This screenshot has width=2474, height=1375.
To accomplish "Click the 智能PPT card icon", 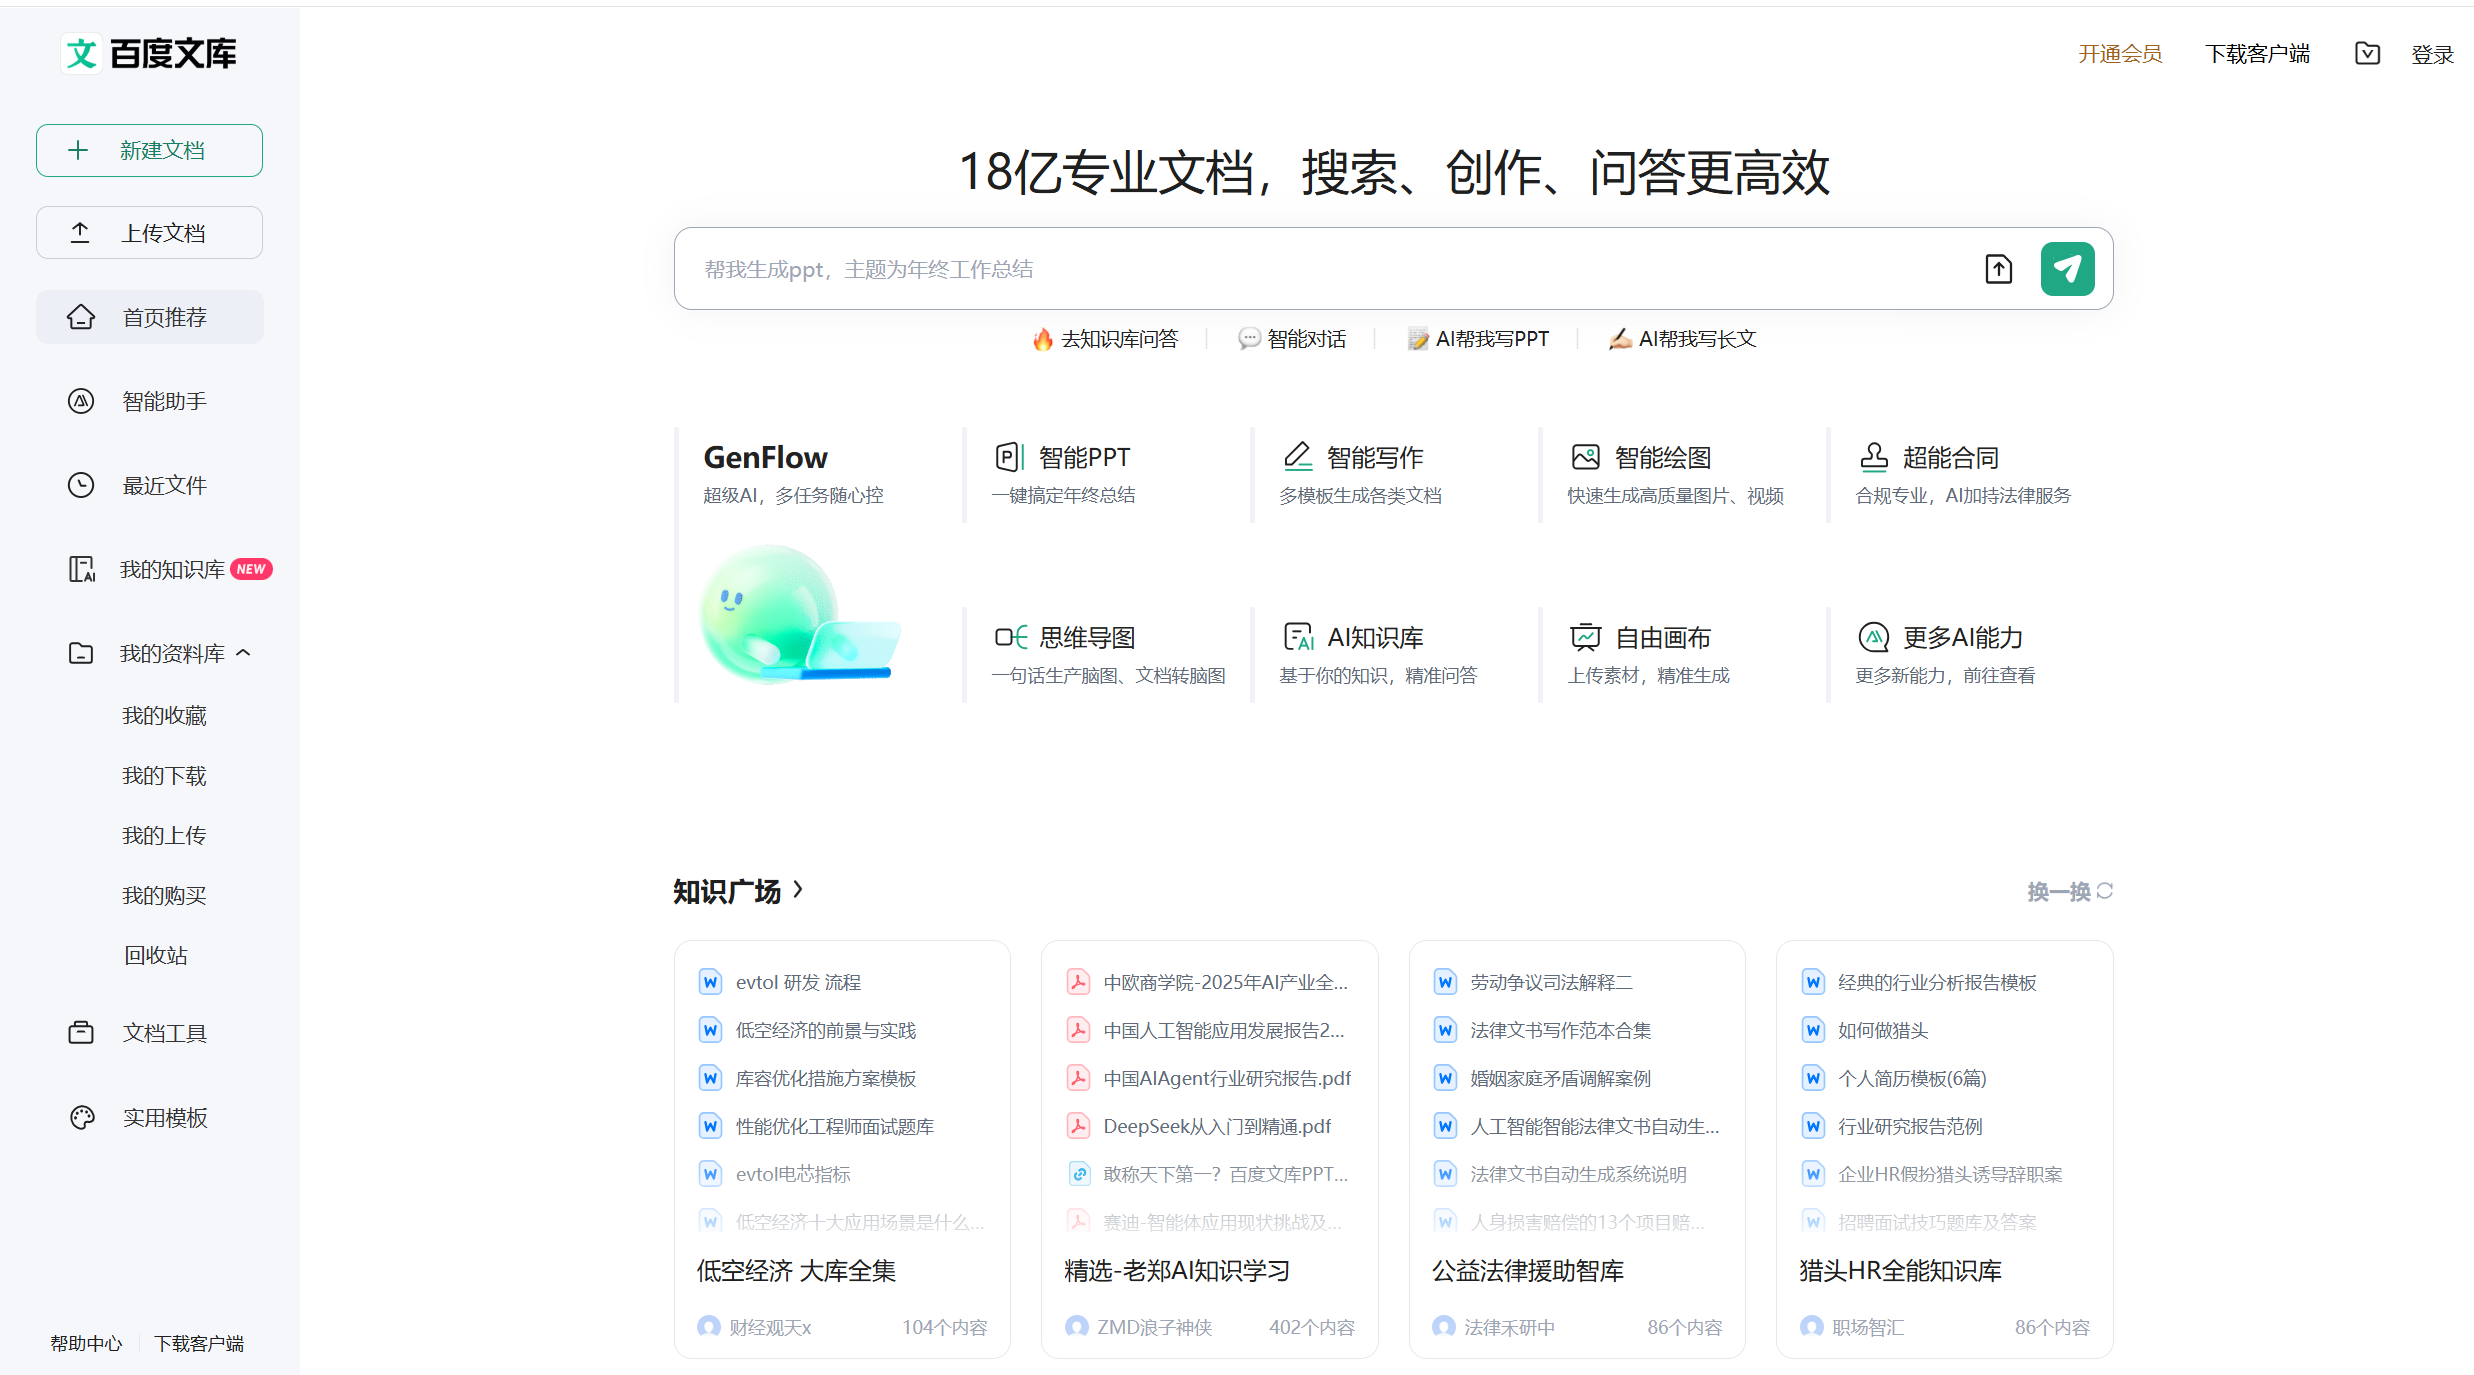I will tap(1009, 457).
